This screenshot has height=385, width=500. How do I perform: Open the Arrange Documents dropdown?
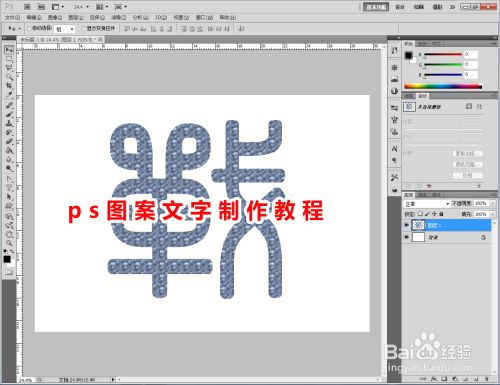pos(102,7)
